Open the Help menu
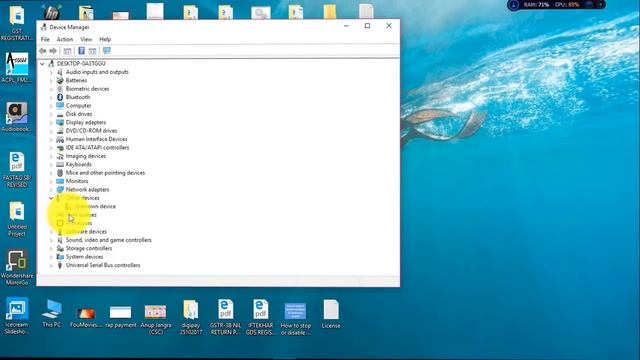The height and width of the screenshot is (360, 640). 105,39
